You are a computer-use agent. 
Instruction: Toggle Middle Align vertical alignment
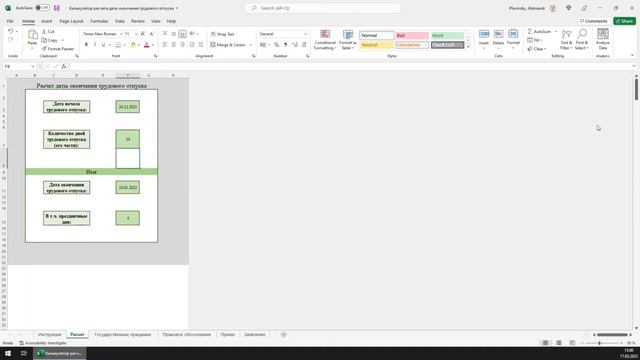[x=173, y=34]
